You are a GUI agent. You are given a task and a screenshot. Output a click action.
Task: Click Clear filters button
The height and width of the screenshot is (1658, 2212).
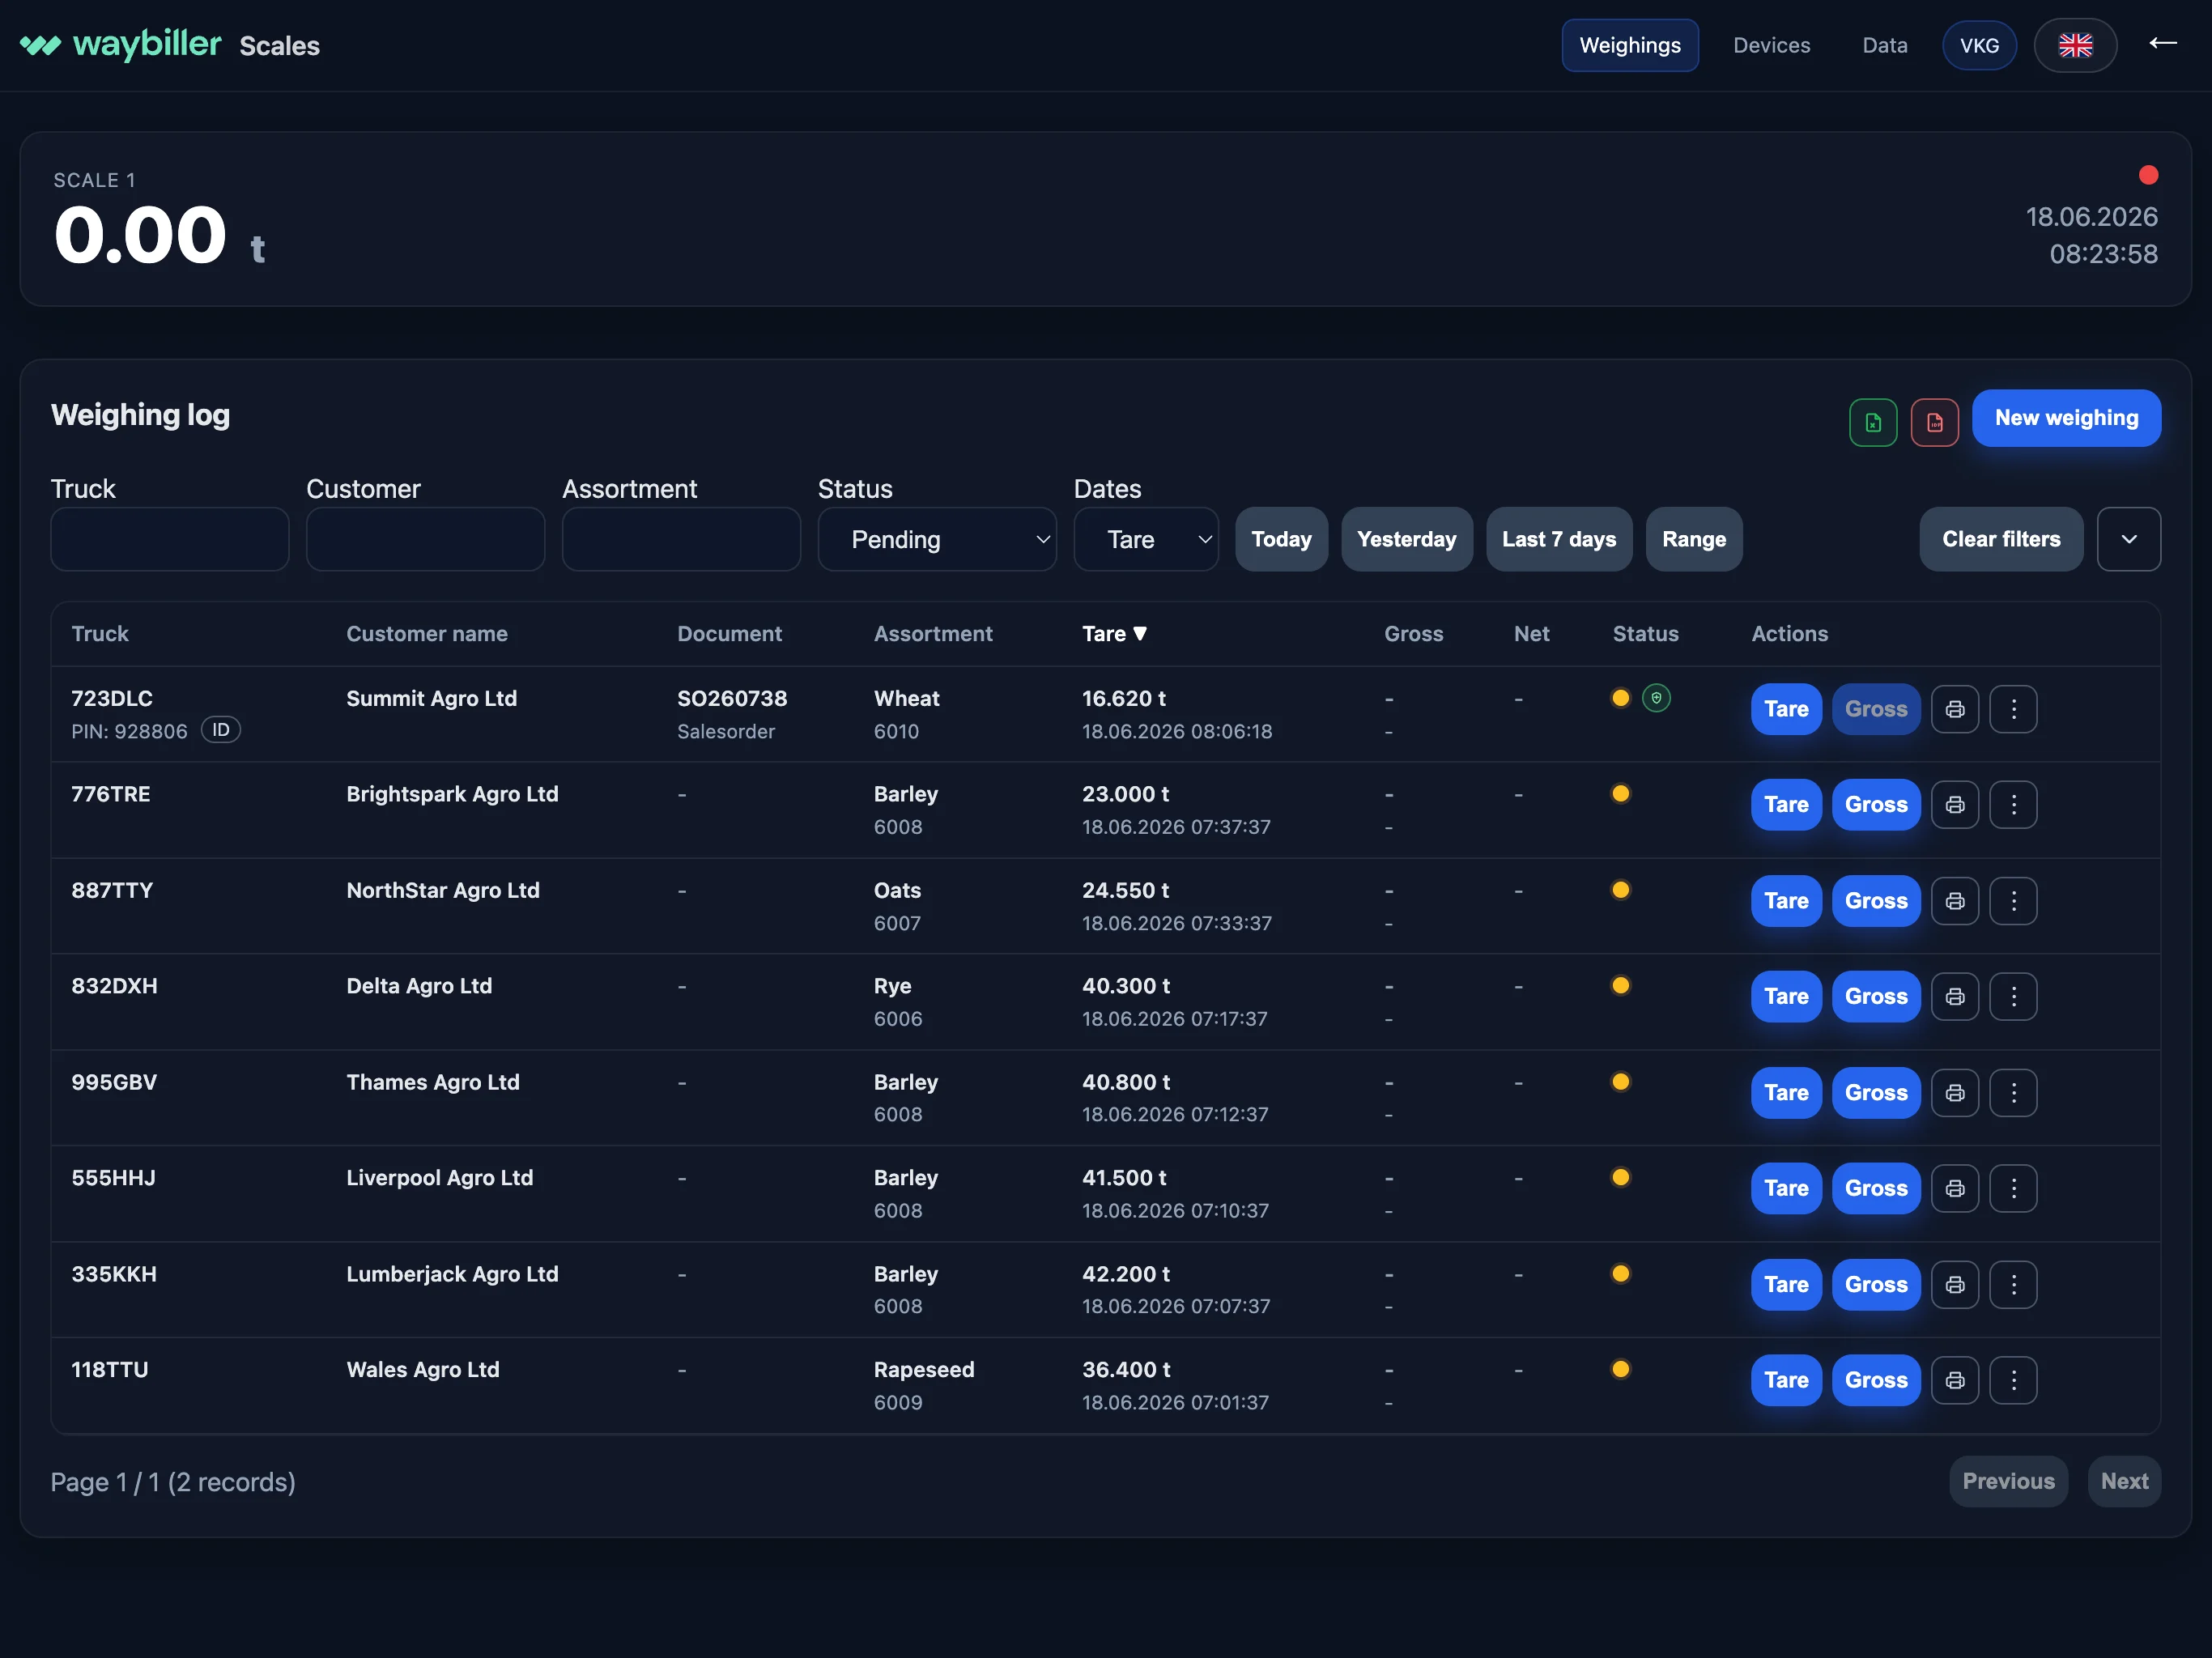click(2001, 540)
